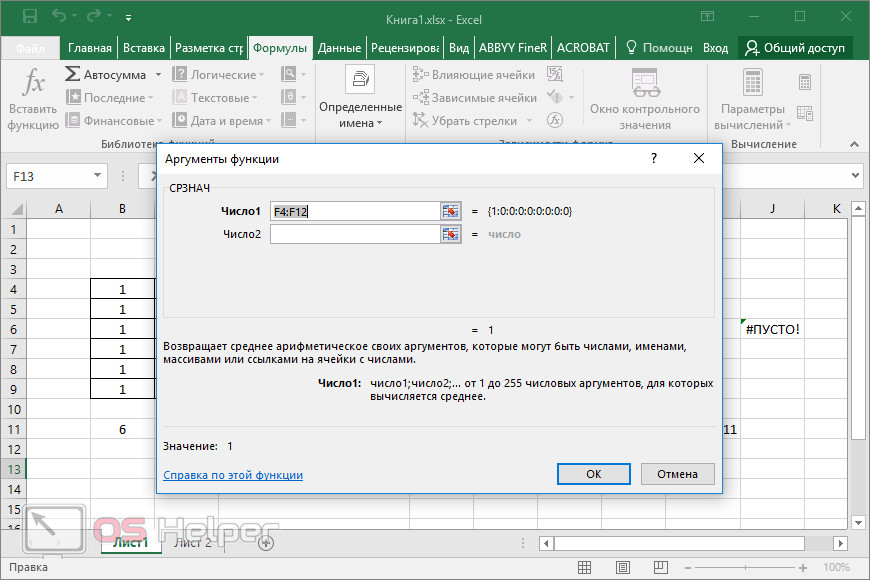Click the Определенные имена icon
This screenshot has height=580, width=870.
[x=360, y=81]
